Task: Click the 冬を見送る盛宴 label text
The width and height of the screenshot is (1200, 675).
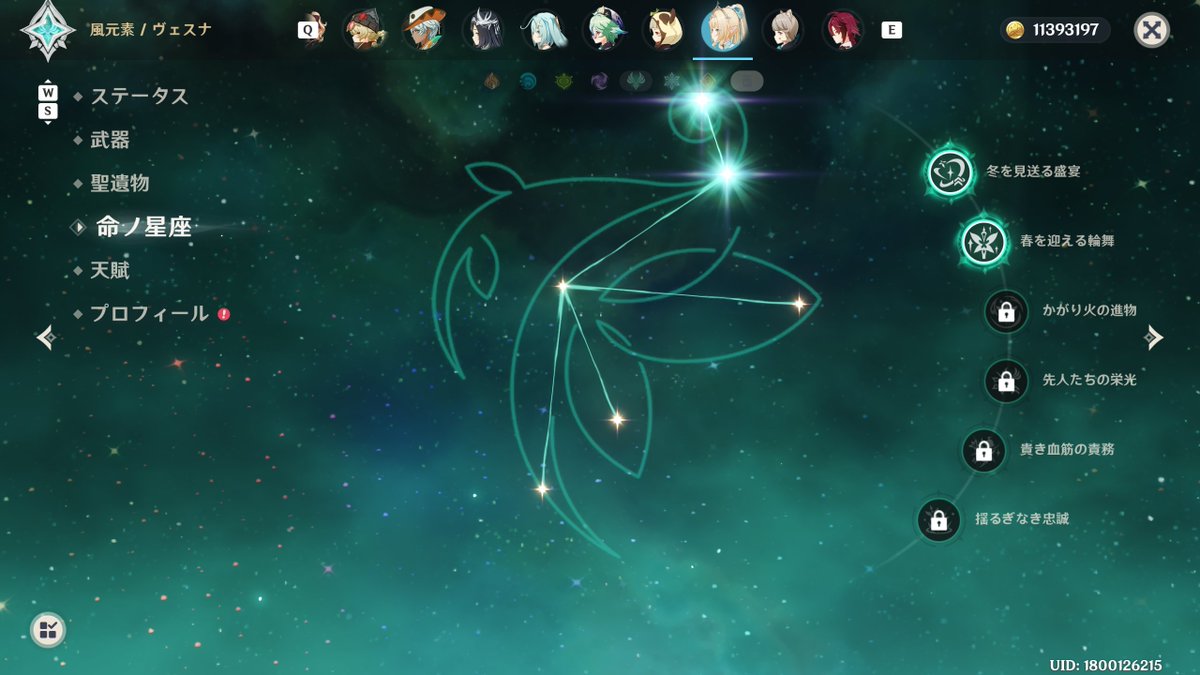Action: point(1033,172)
